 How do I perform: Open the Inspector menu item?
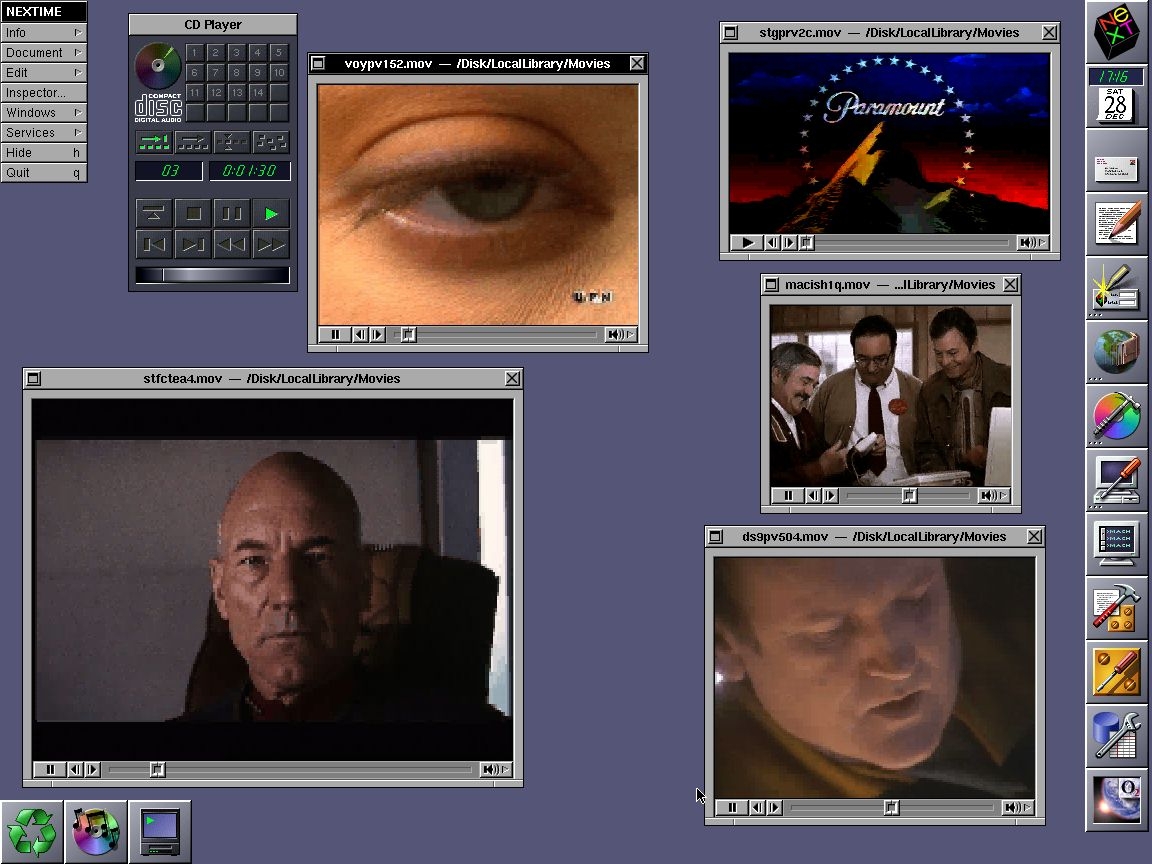click(43, 93)
